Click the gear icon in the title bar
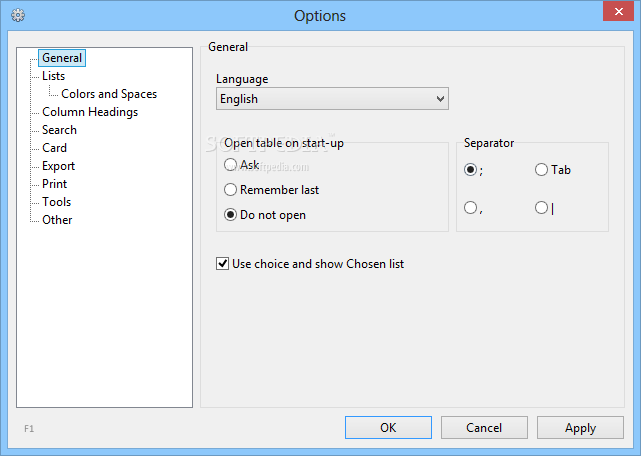The height and width of the screenshot is (456, 641). [x=18, y=16]
